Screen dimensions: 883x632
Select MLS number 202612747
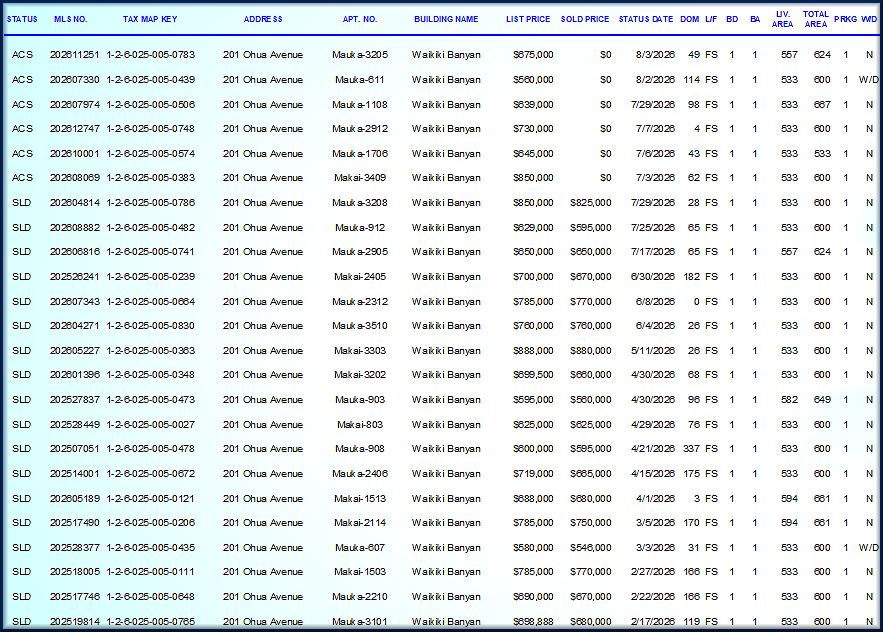74,128
